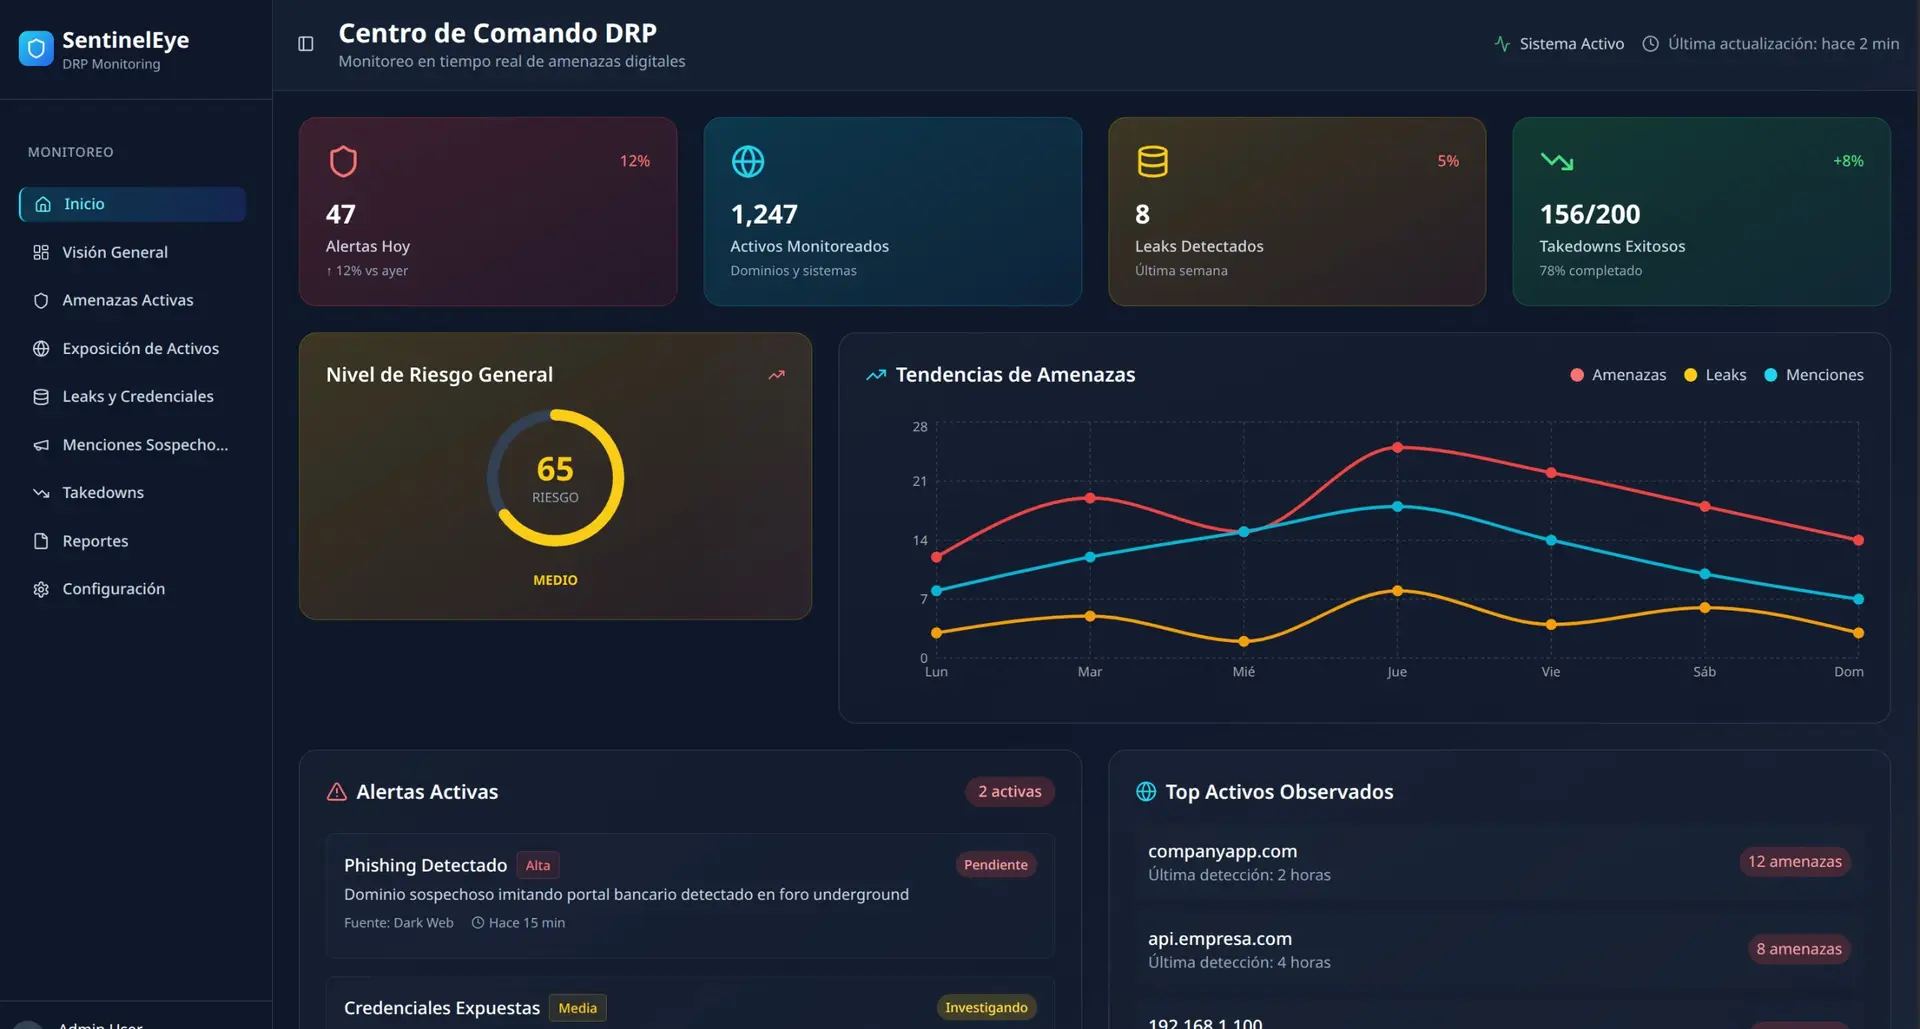1920x1029 pixels.
Task: Click the shield icon of Amenazas Activas
Action: click(x=41, y=300)
